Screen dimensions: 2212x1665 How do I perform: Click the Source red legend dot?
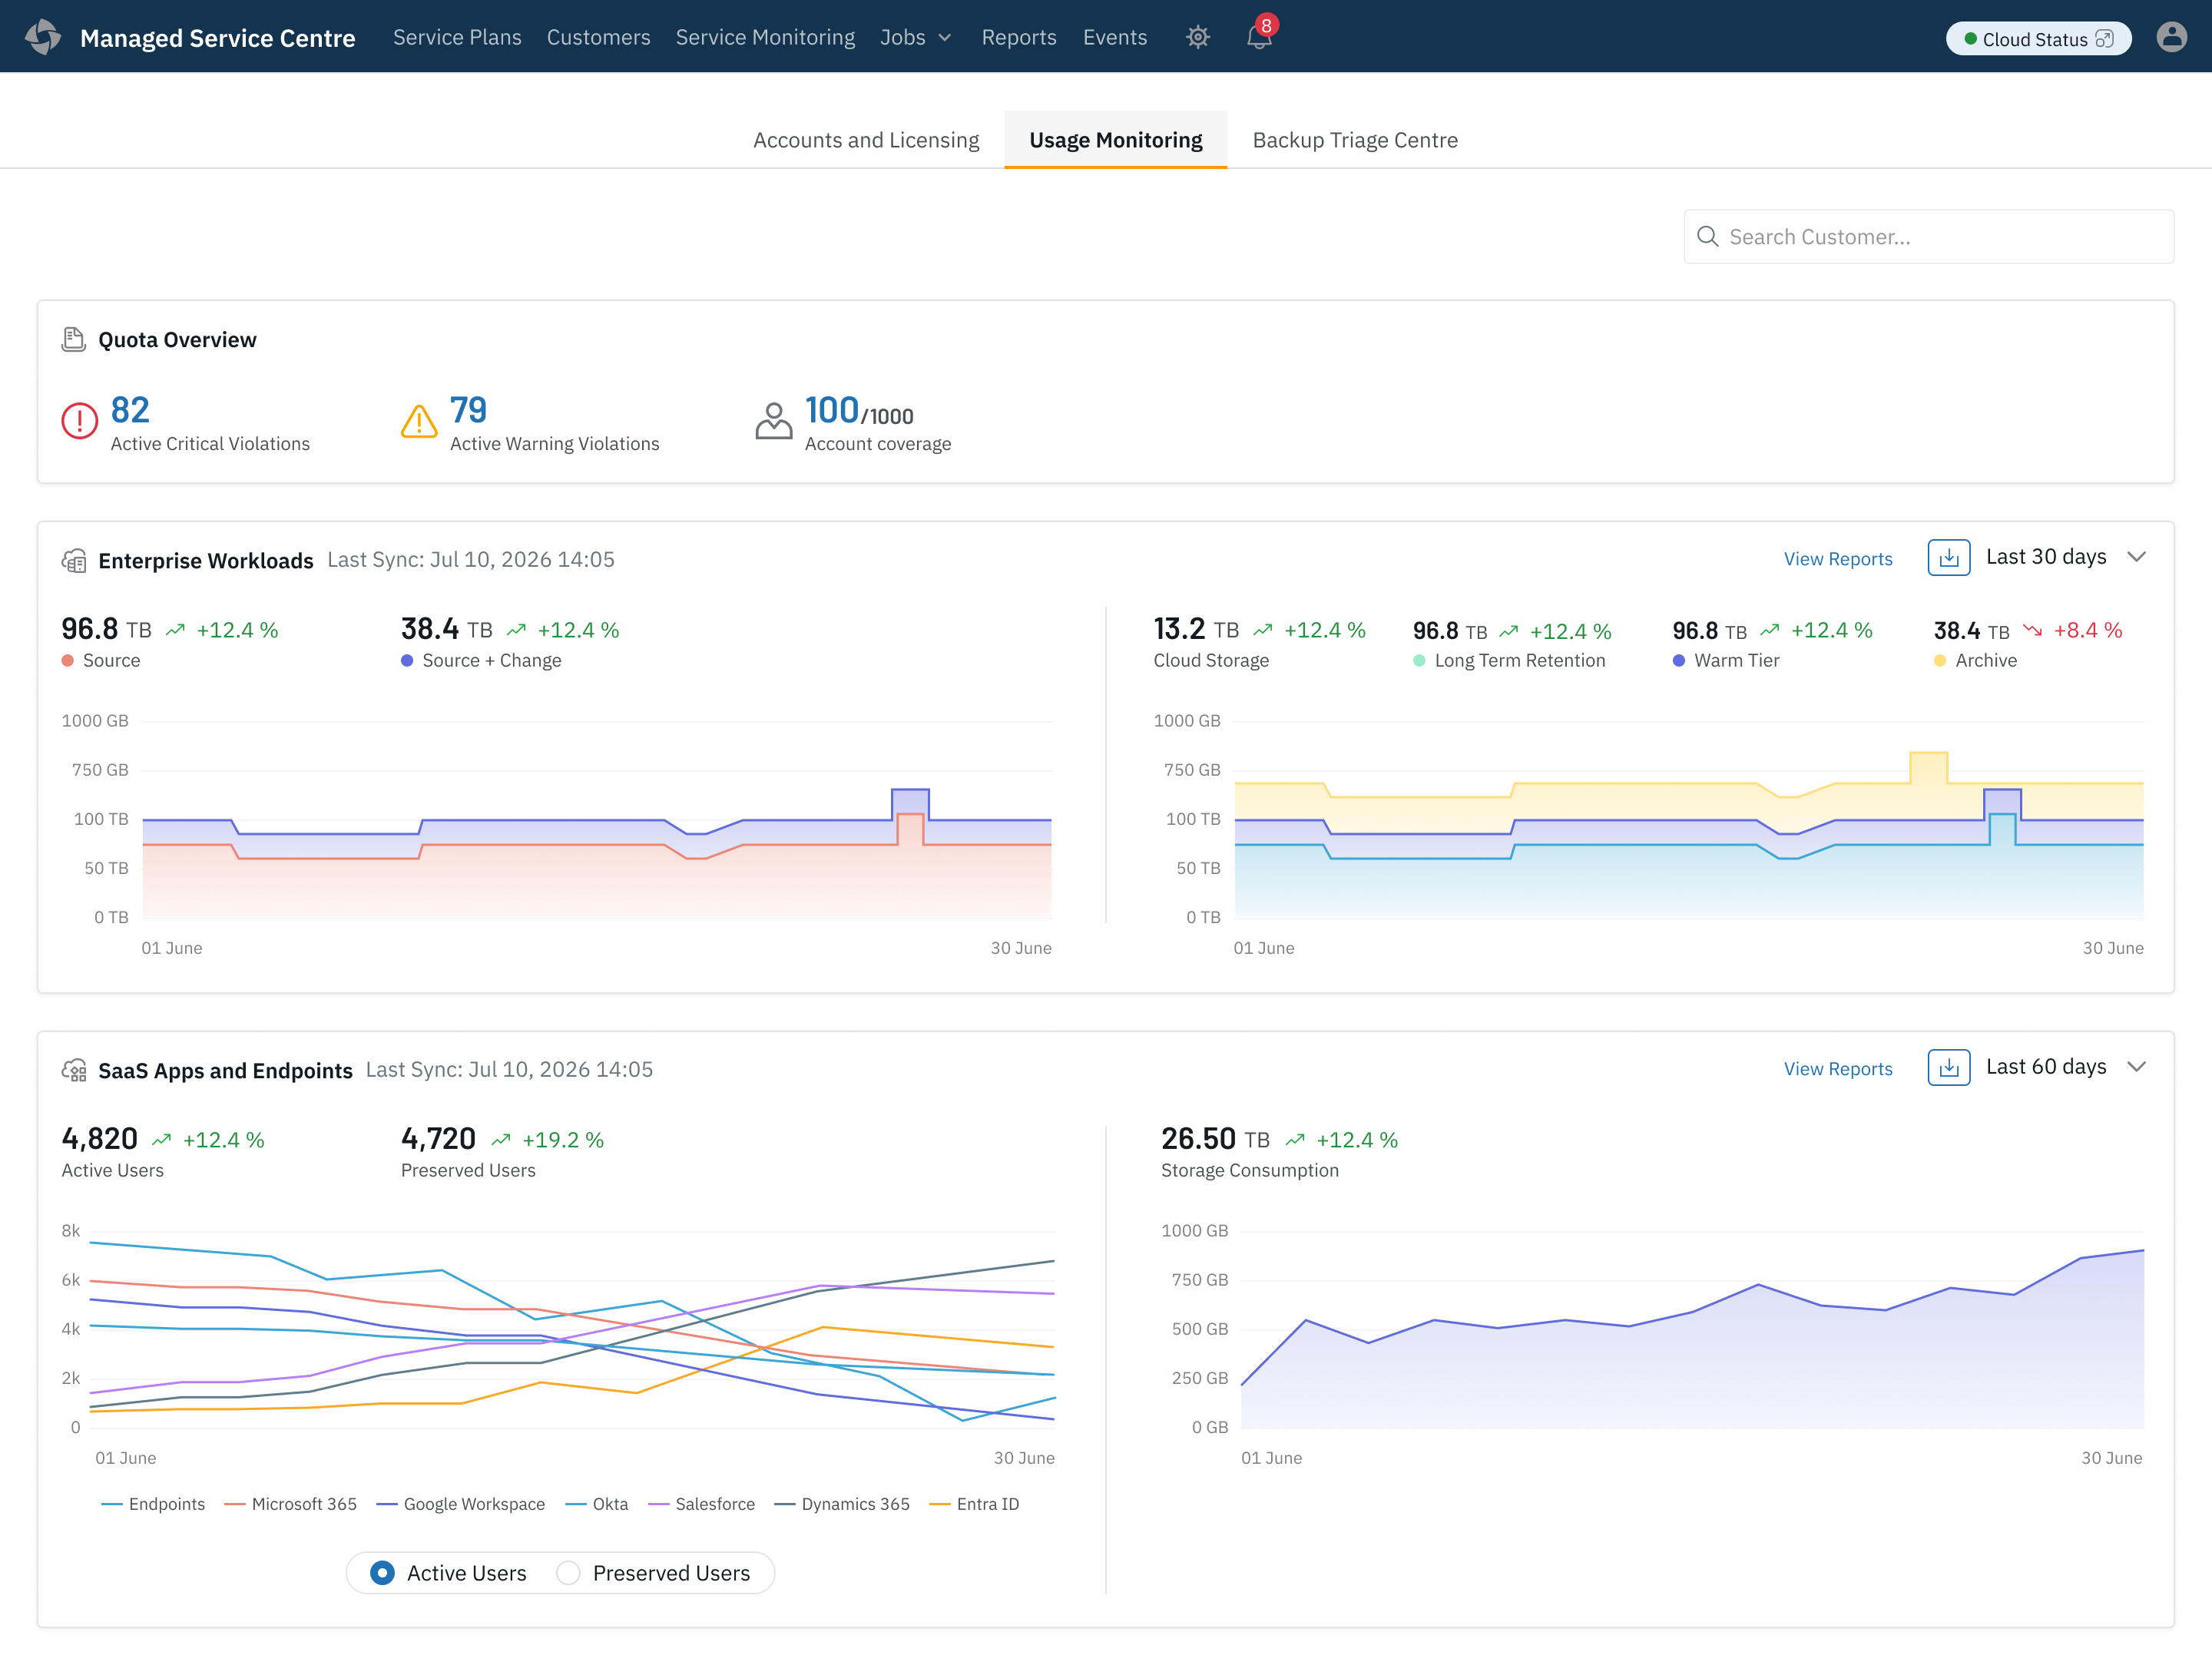pos(68,661)
